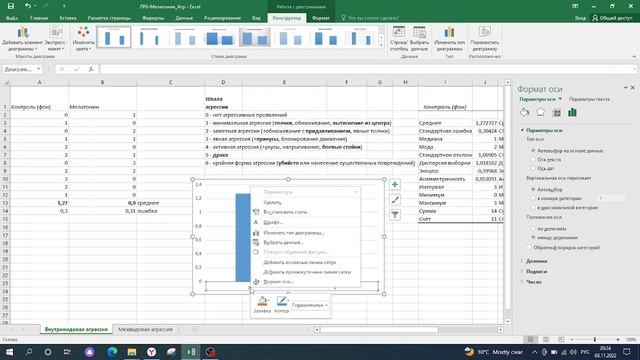Open Size & Properties icon in pane
Image resolution: width=640 pixels, height=360 pixels.
coord(556,112)
